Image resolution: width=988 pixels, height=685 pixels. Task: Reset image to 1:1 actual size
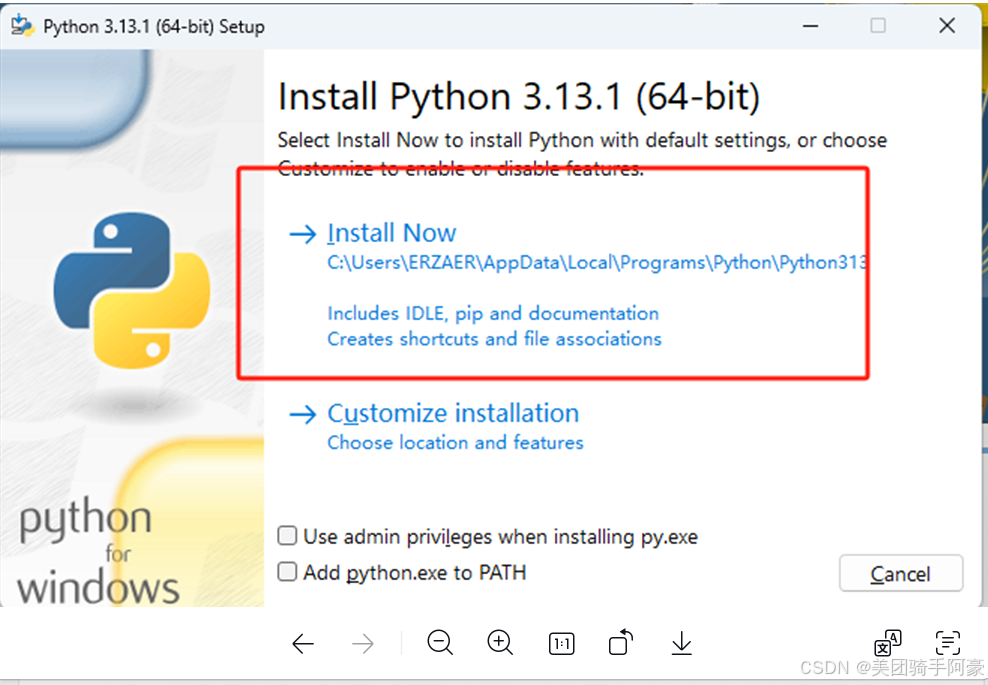(x=561, y=643)
